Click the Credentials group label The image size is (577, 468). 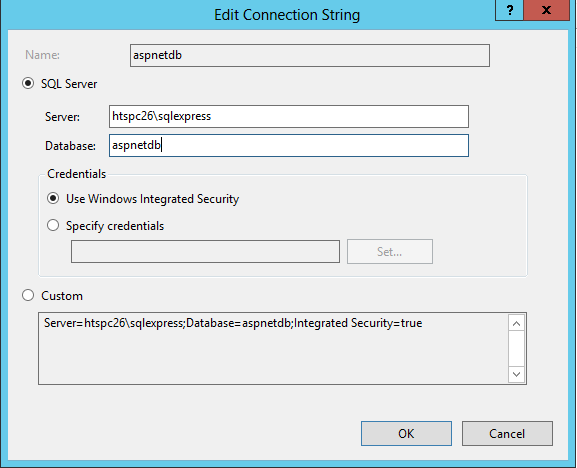(x=77, y=174)
